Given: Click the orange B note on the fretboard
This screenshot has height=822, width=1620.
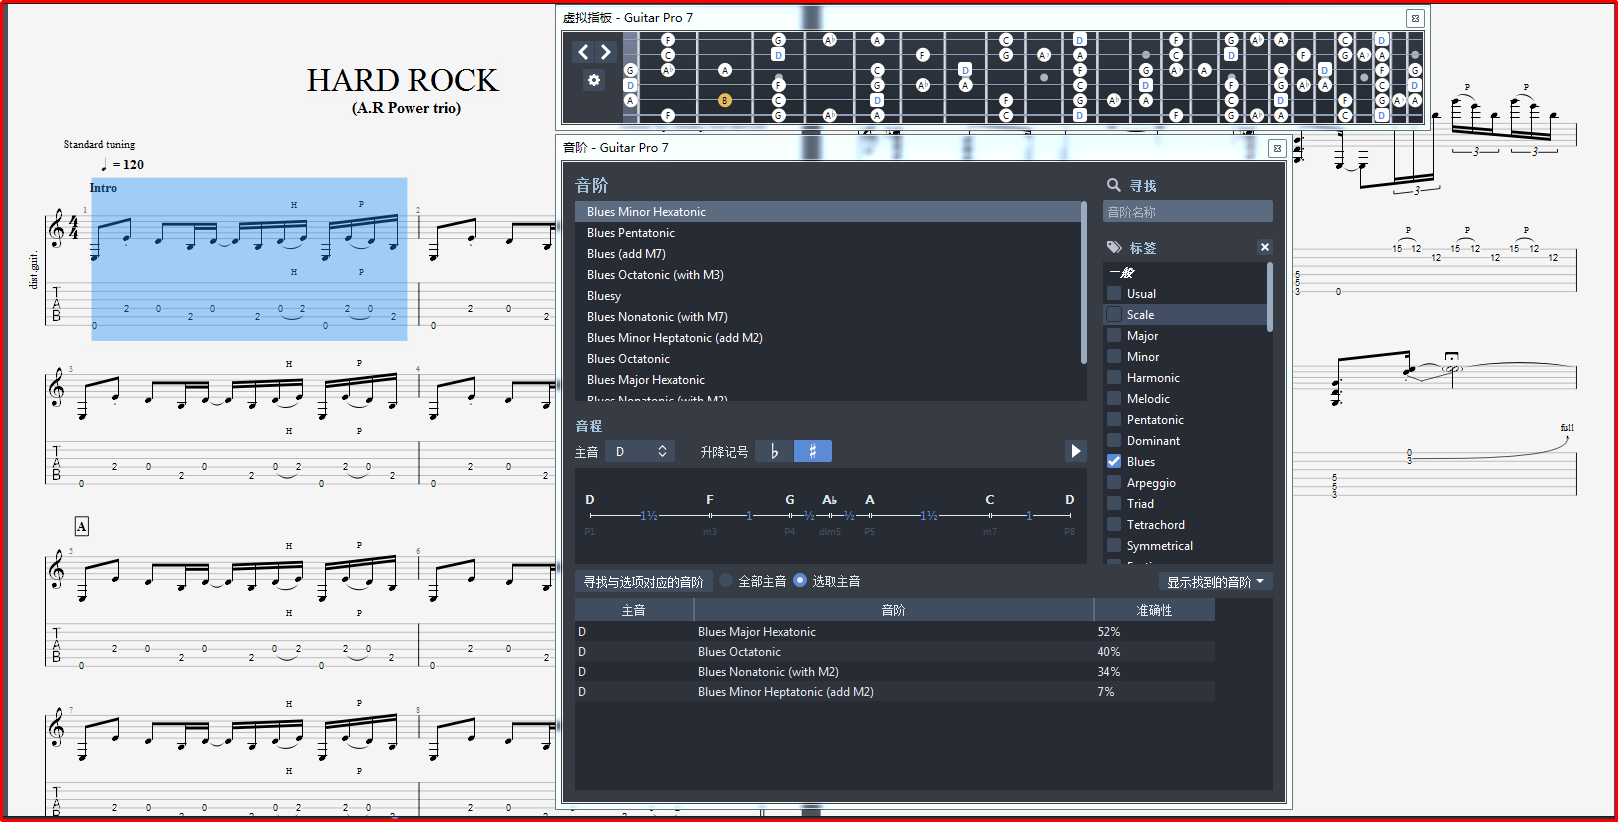Looking at the screenshot, I should click(725, 100).
